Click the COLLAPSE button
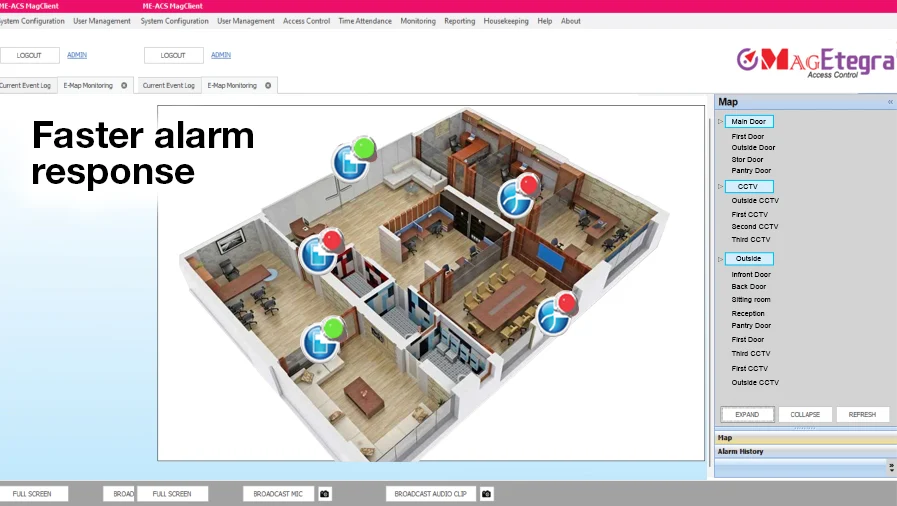Image resolution: width=897 pixels, height=506 pixels. point(805,415)
